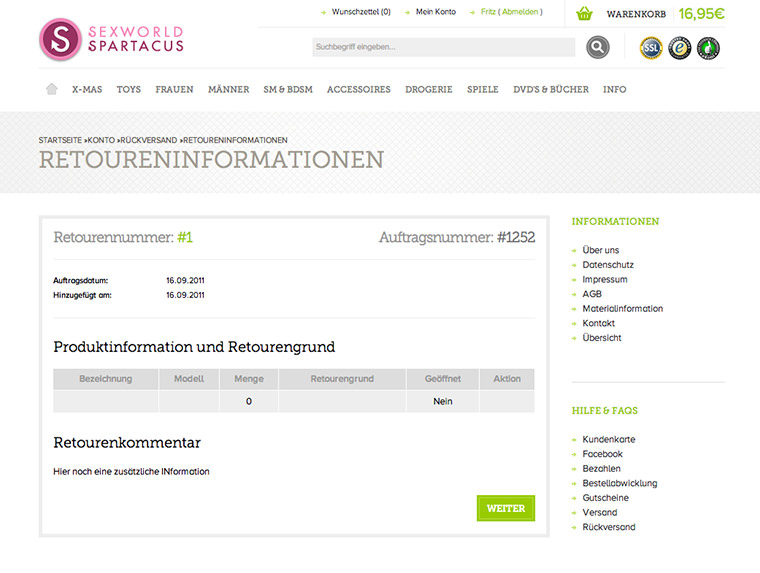The width and height of the screenshot is (760, 573).
Task: Open the SM & BDSM menu
Action: point(288,89)
